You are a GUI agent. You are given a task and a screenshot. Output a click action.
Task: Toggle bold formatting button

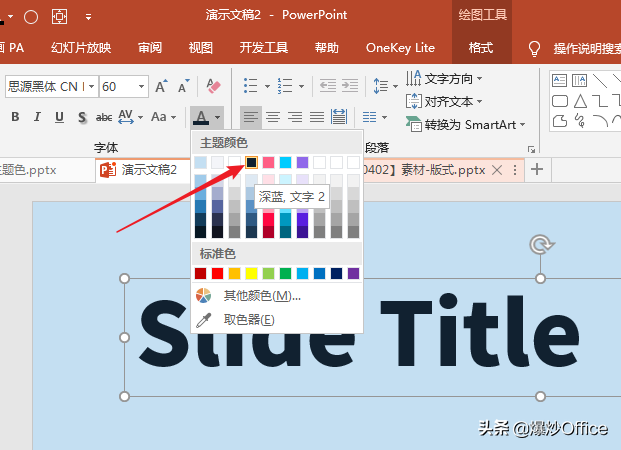pyautogui.click(x=15, y=117)
